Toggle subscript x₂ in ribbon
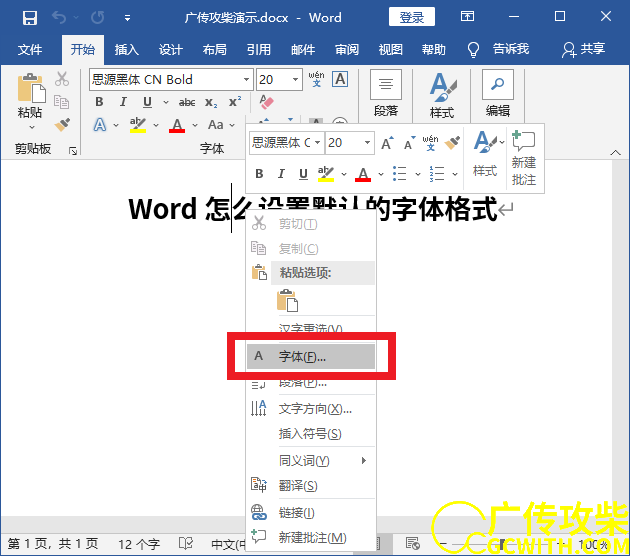This screenshot has width=630, height=556. 211,102
